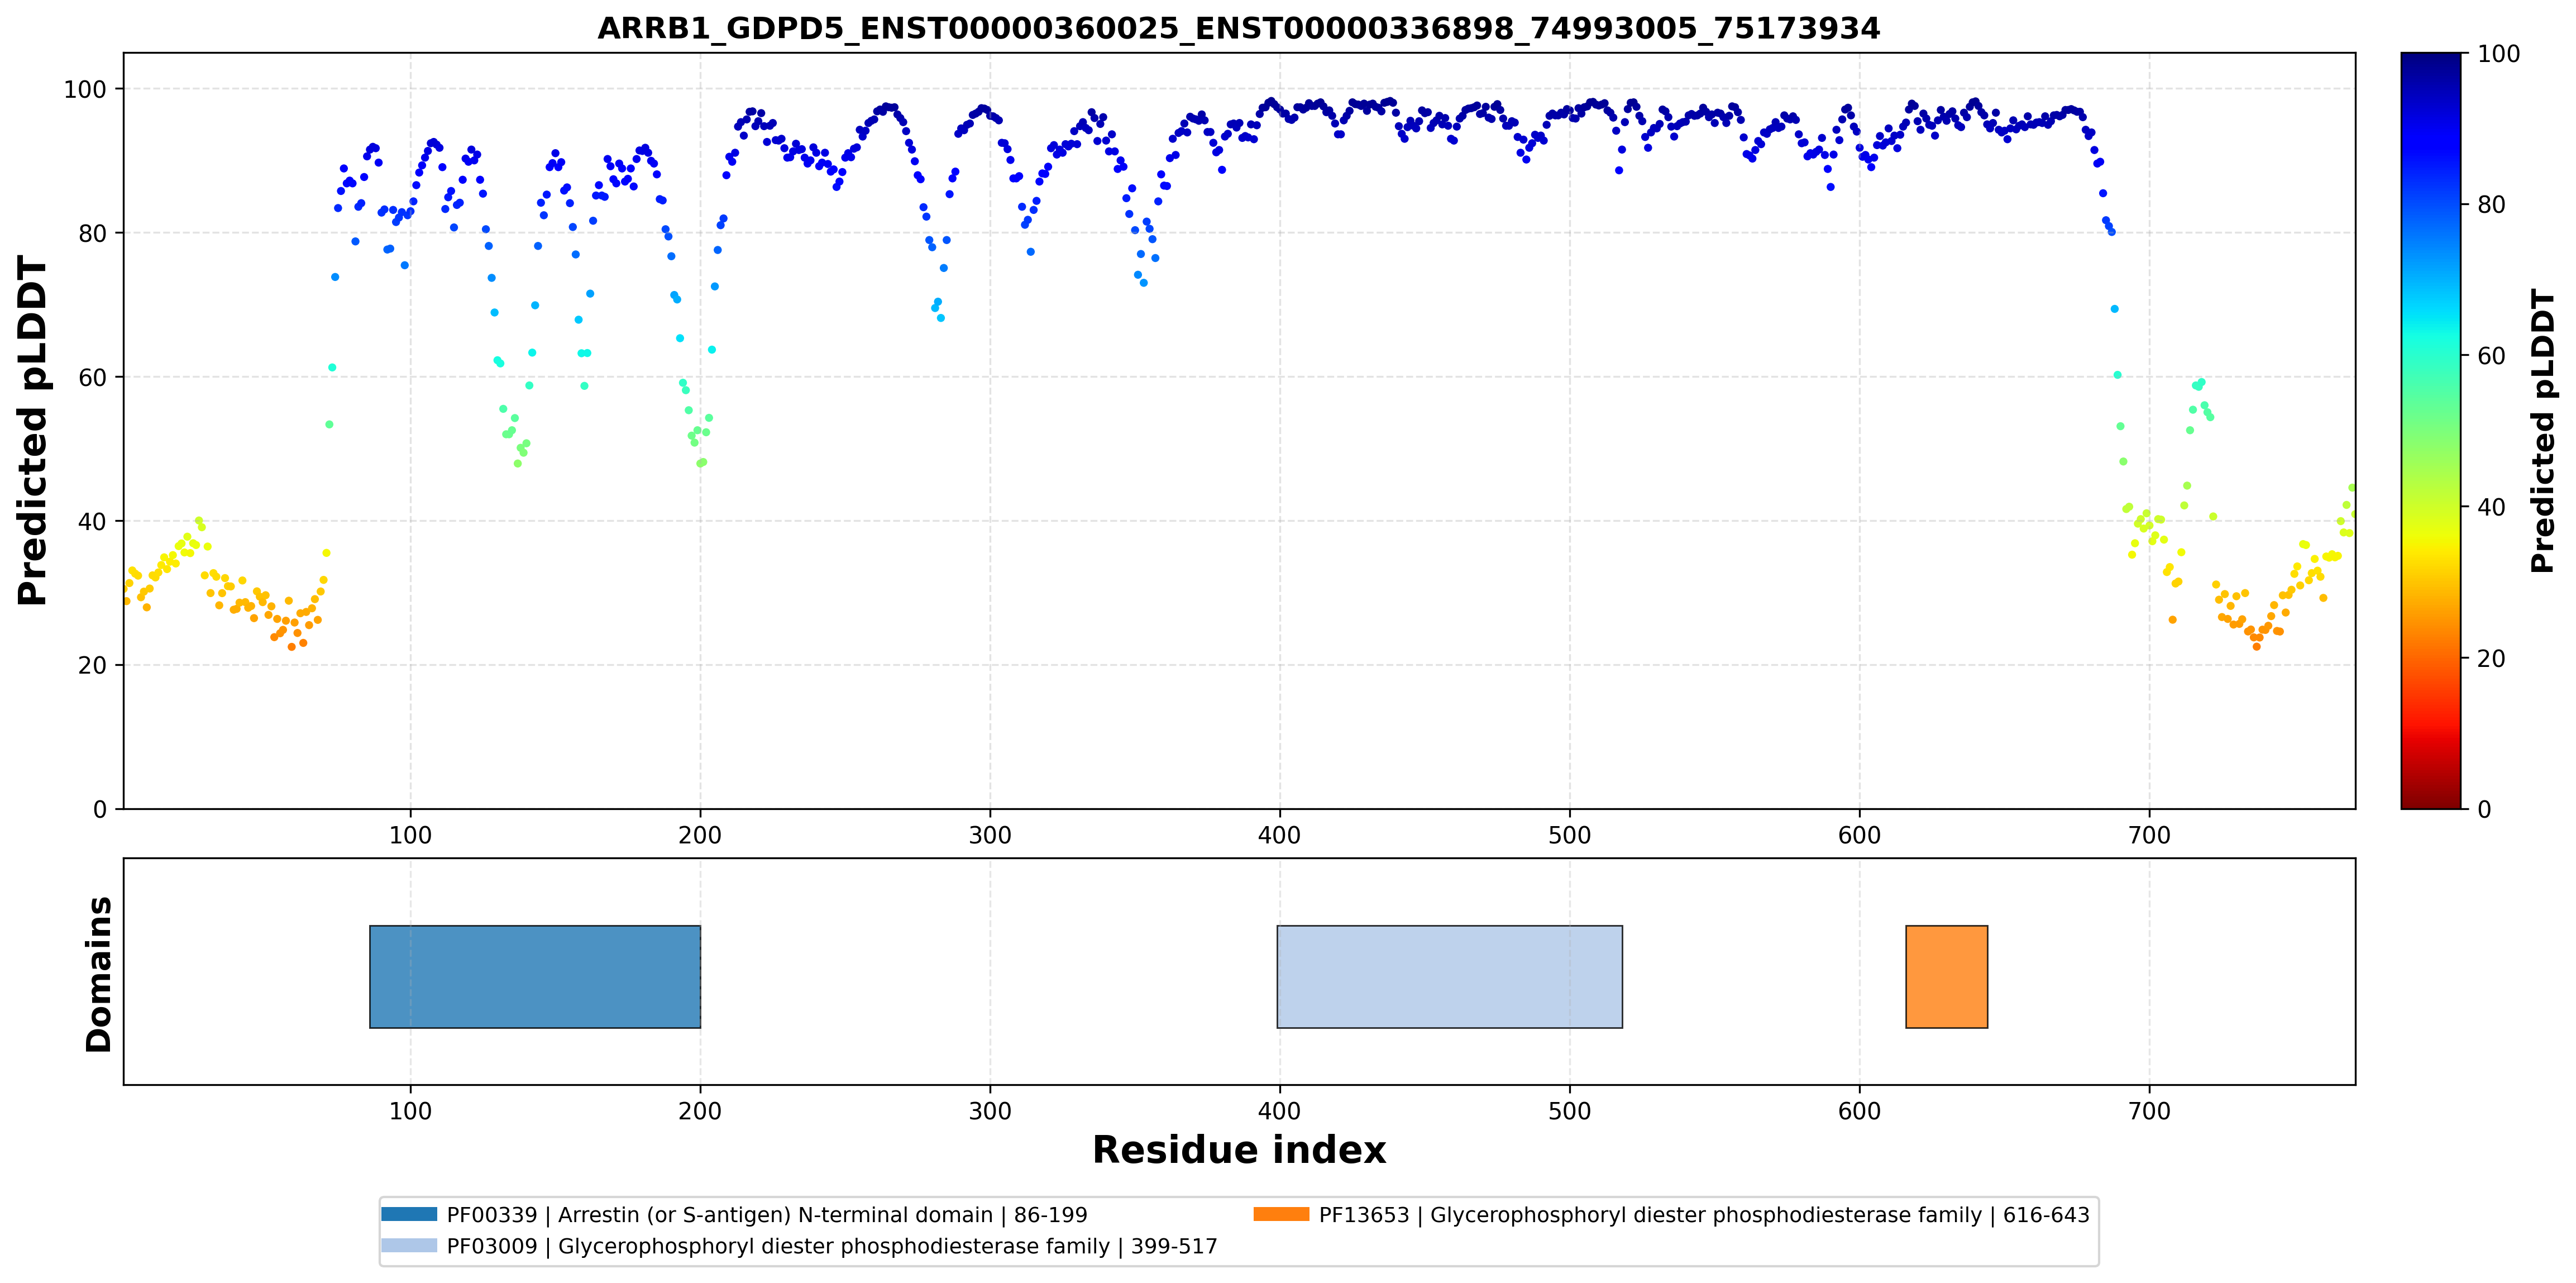Click the Predicted pLDDT left axis label
Screen dimensions: 2576x1283
[32, 431]
